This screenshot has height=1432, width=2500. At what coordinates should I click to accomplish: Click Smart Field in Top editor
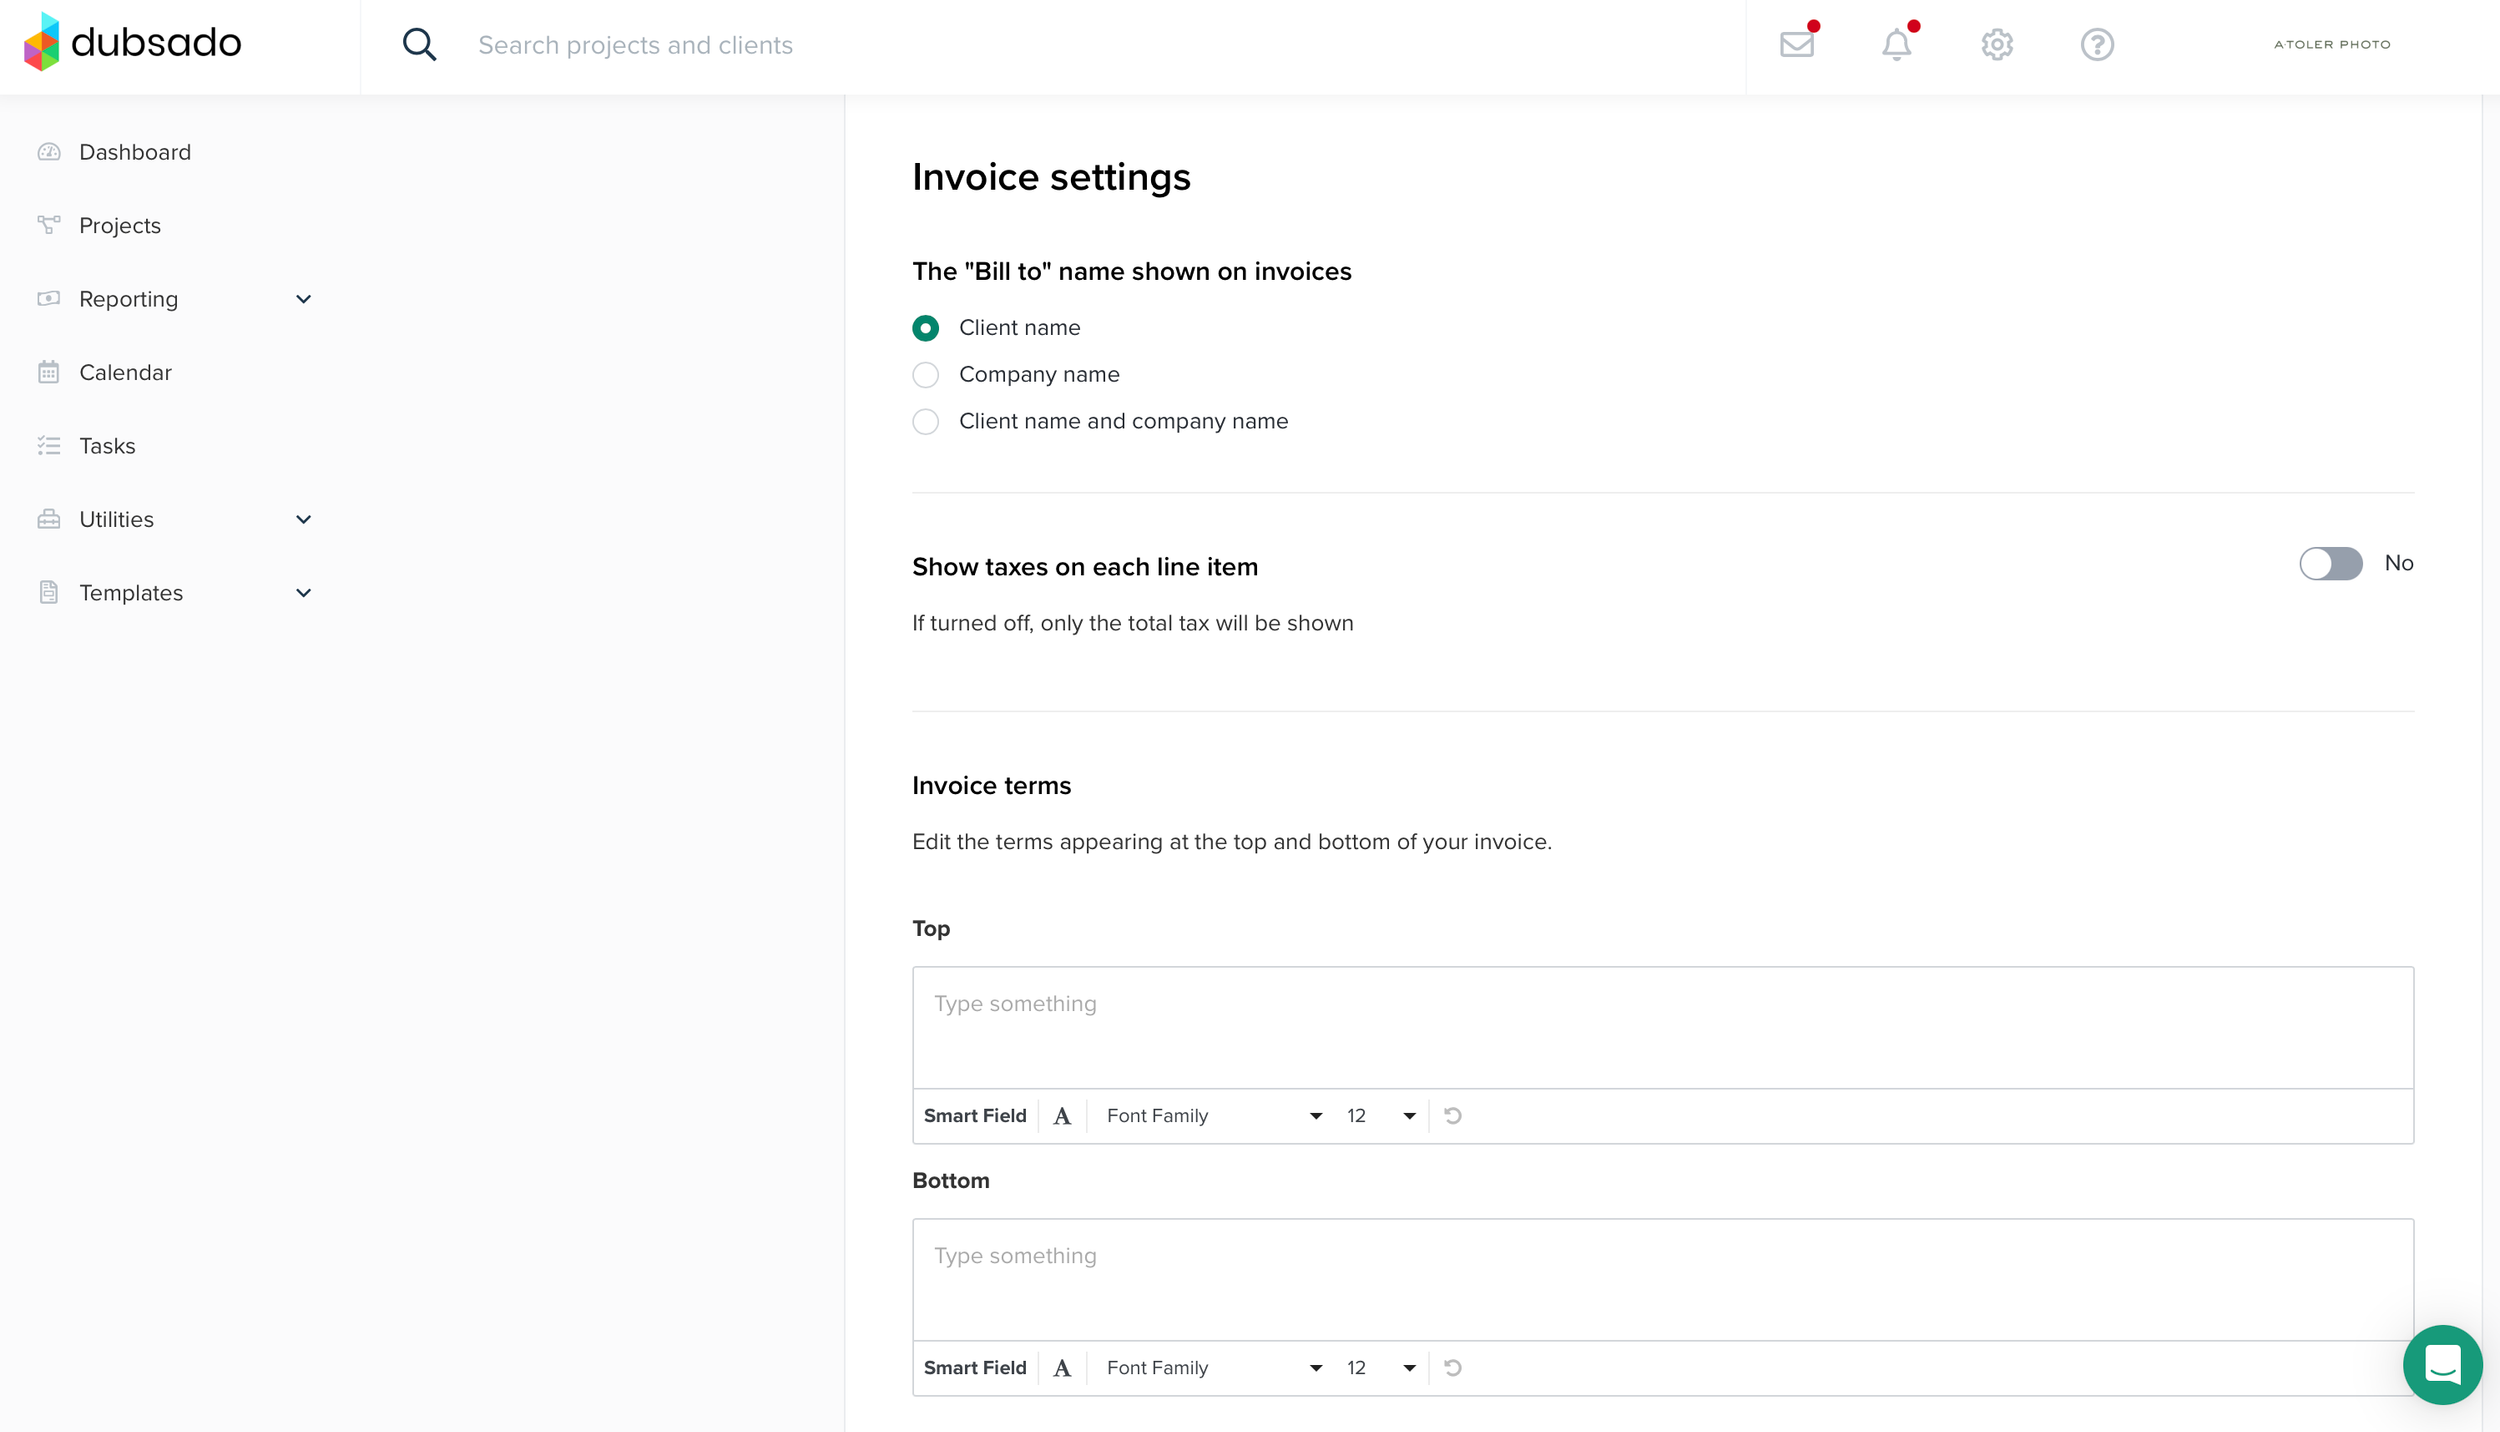click(x=975, y=1116)
